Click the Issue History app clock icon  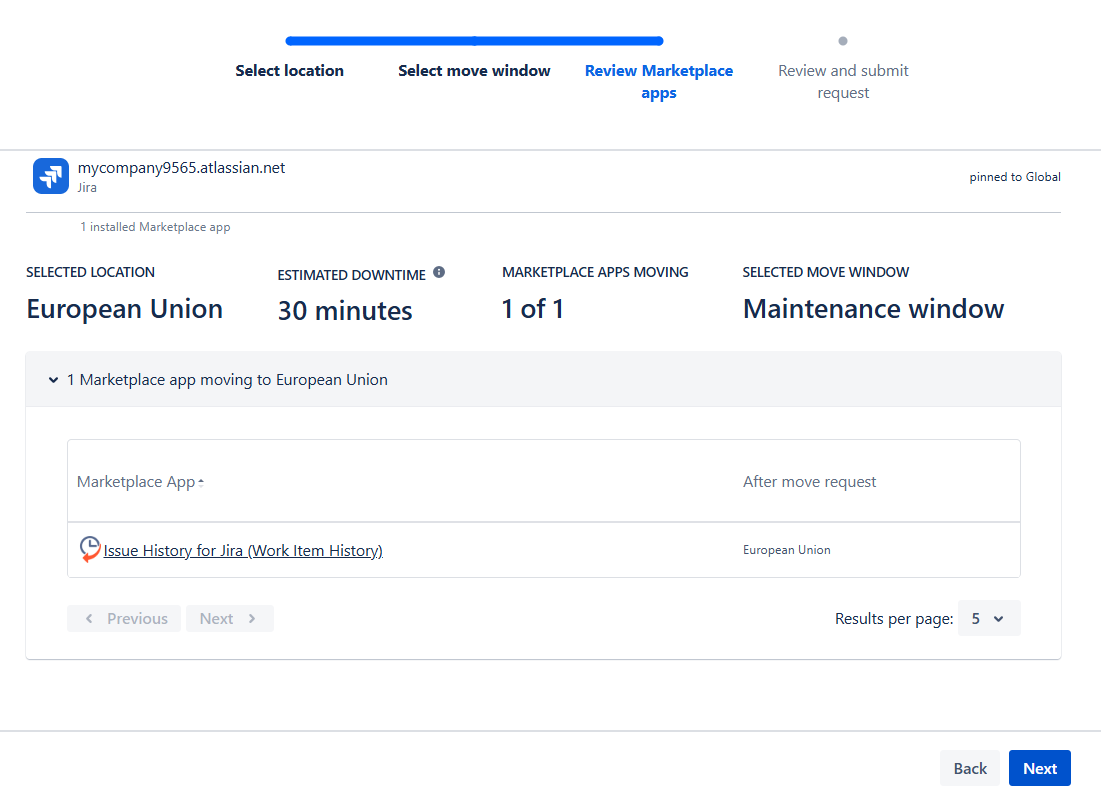tap(90, 549)
